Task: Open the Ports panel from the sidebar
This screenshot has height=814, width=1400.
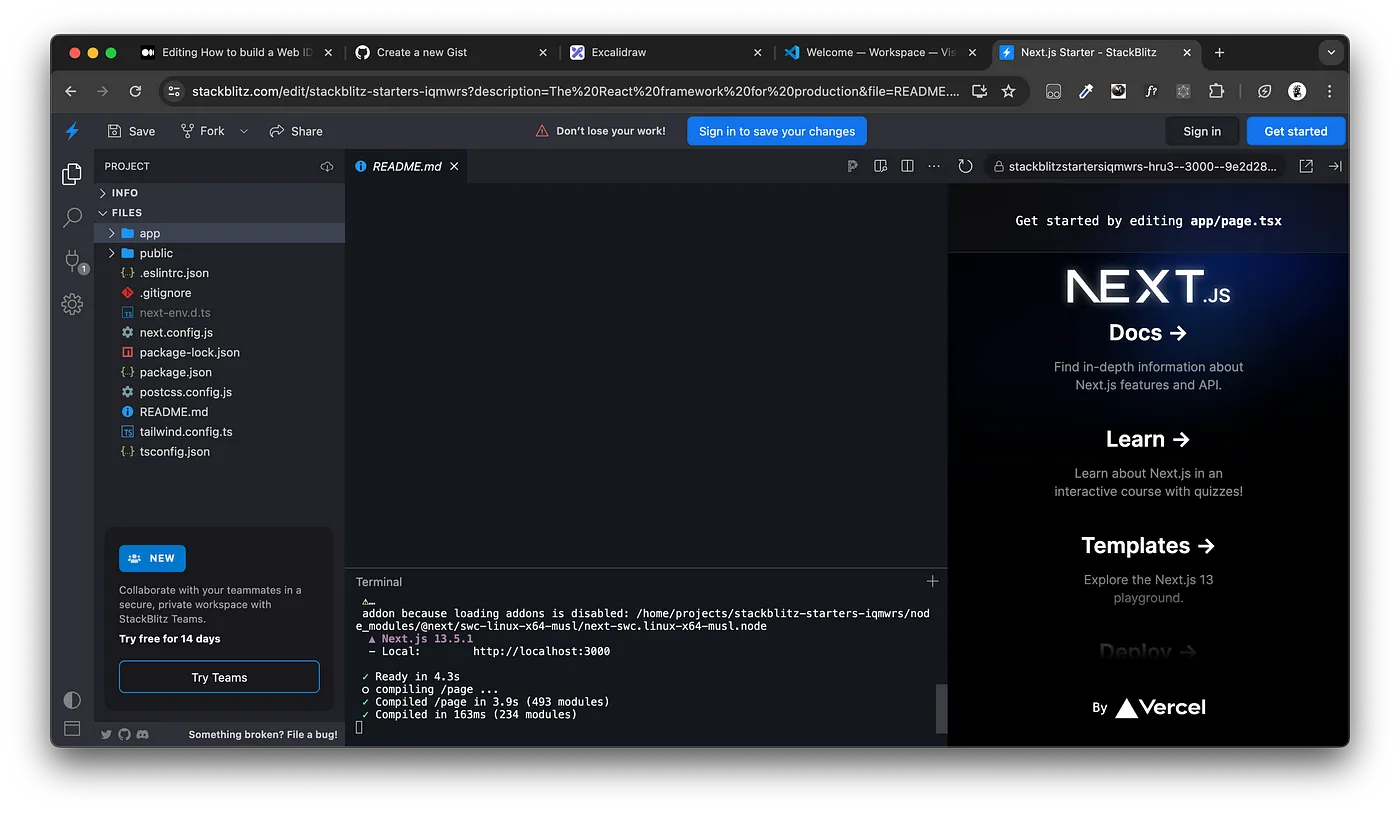Action: click(x=71, y=261)
